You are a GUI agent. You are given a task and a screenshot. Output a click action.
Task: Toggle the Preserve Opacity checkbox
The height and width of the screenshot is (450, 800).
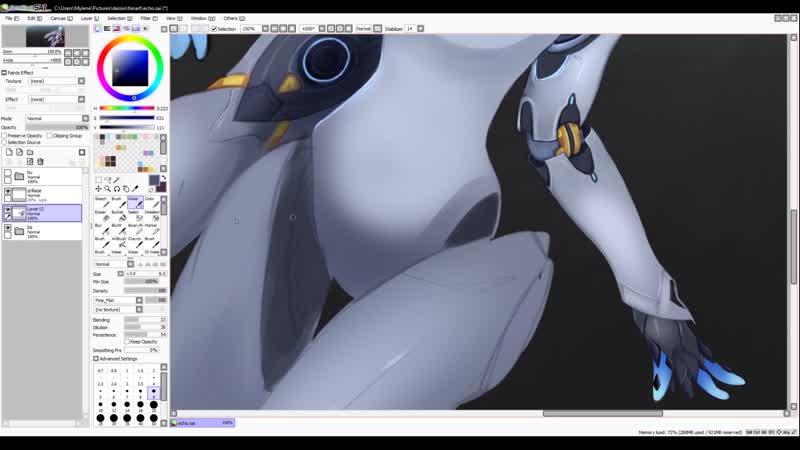pos(5,136)
